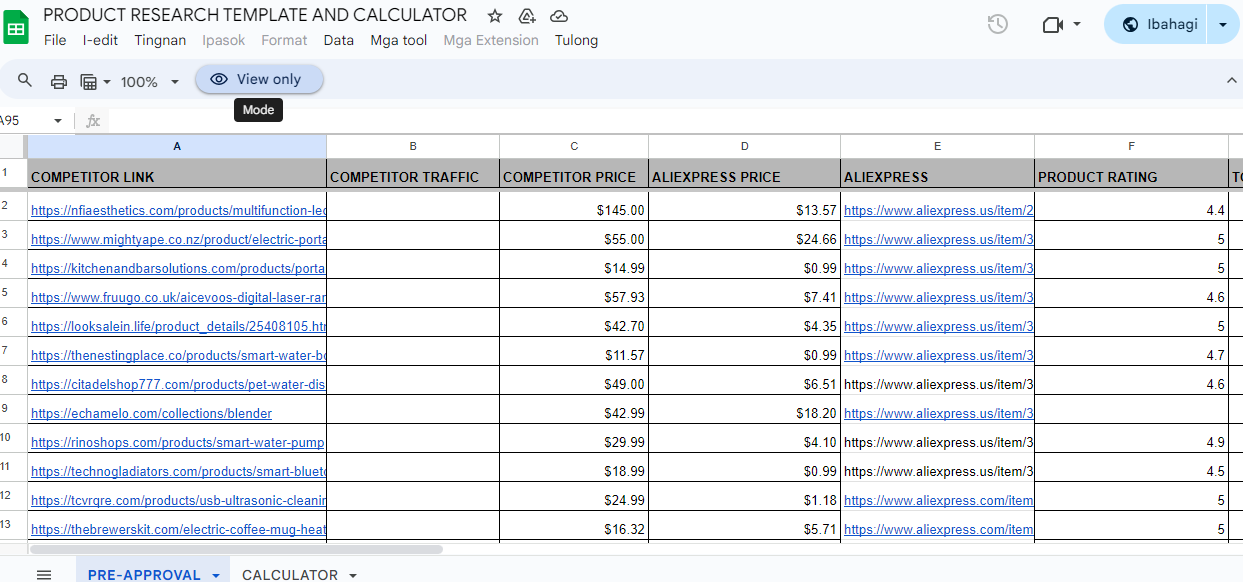Select the 4.4 product rating cell
Image resolution: width=1243 pixels, height=582 pixels.
[x=1131, y=207]
